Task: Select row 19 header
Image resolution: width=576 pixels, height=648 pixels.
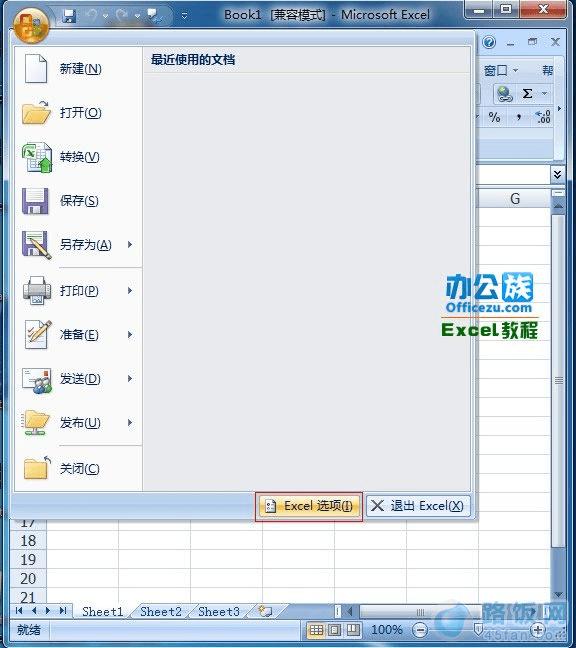Action: [x=28, y=560]
